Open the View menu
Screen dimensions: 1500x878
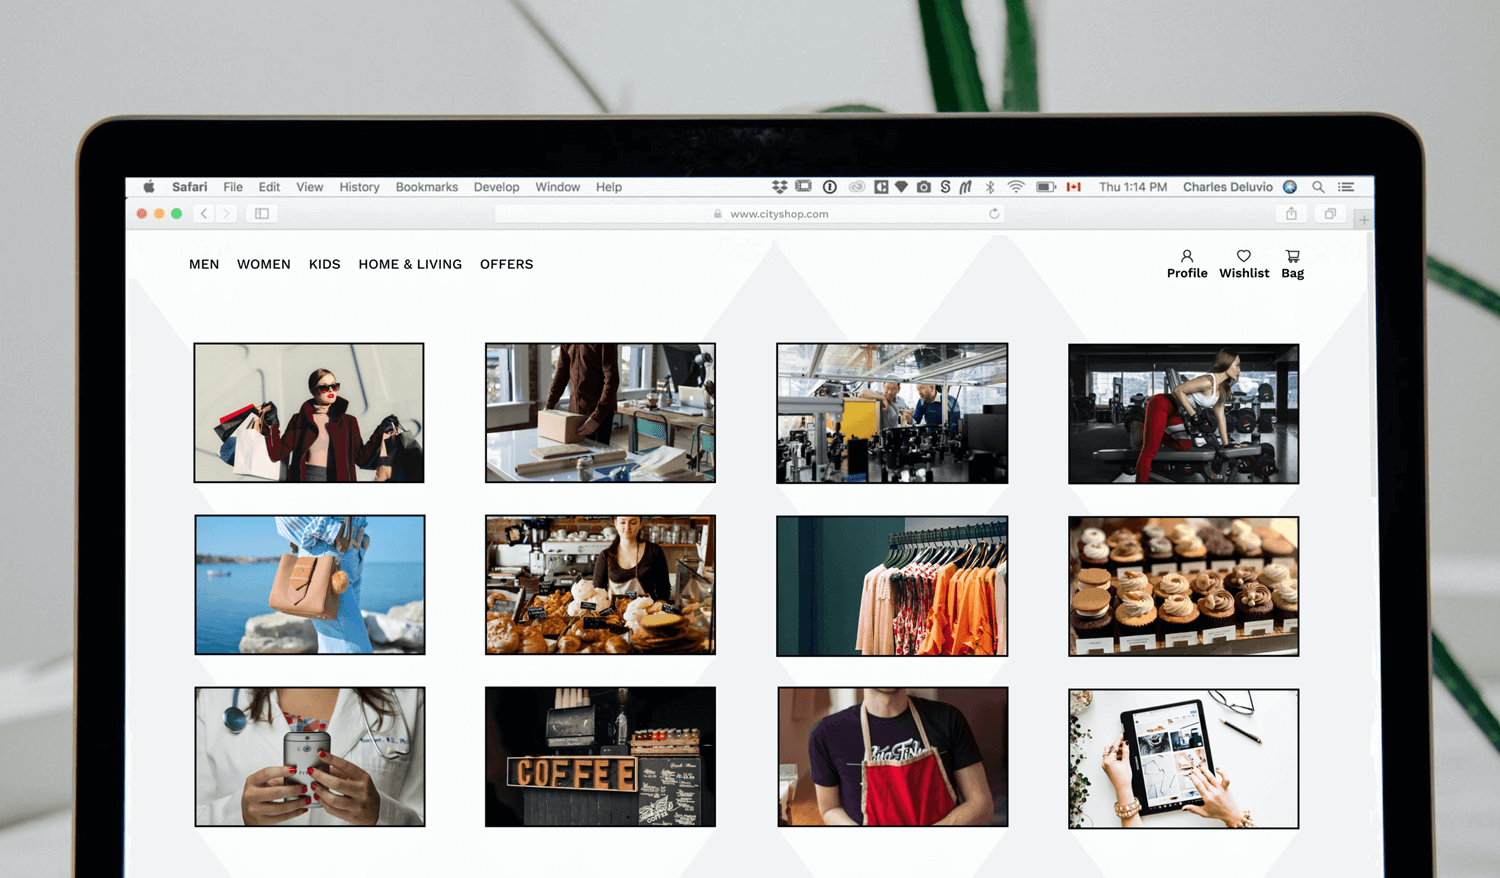click(309, 187)
